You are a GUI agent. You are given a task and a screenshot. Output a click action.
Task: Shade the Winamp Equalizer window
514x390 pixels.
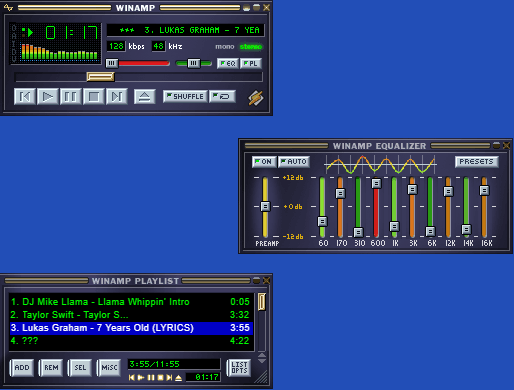[x=496, y=145]
